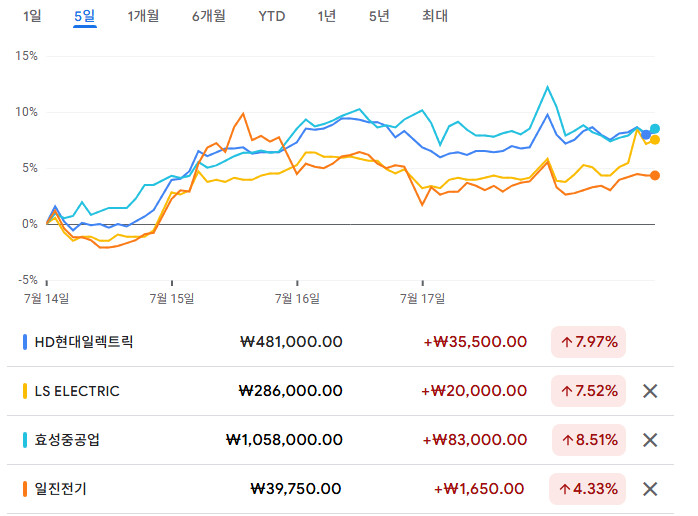Select the 1개월 time range tab
The height and width of the screenshot is (516, 698).
coord(143,16)
